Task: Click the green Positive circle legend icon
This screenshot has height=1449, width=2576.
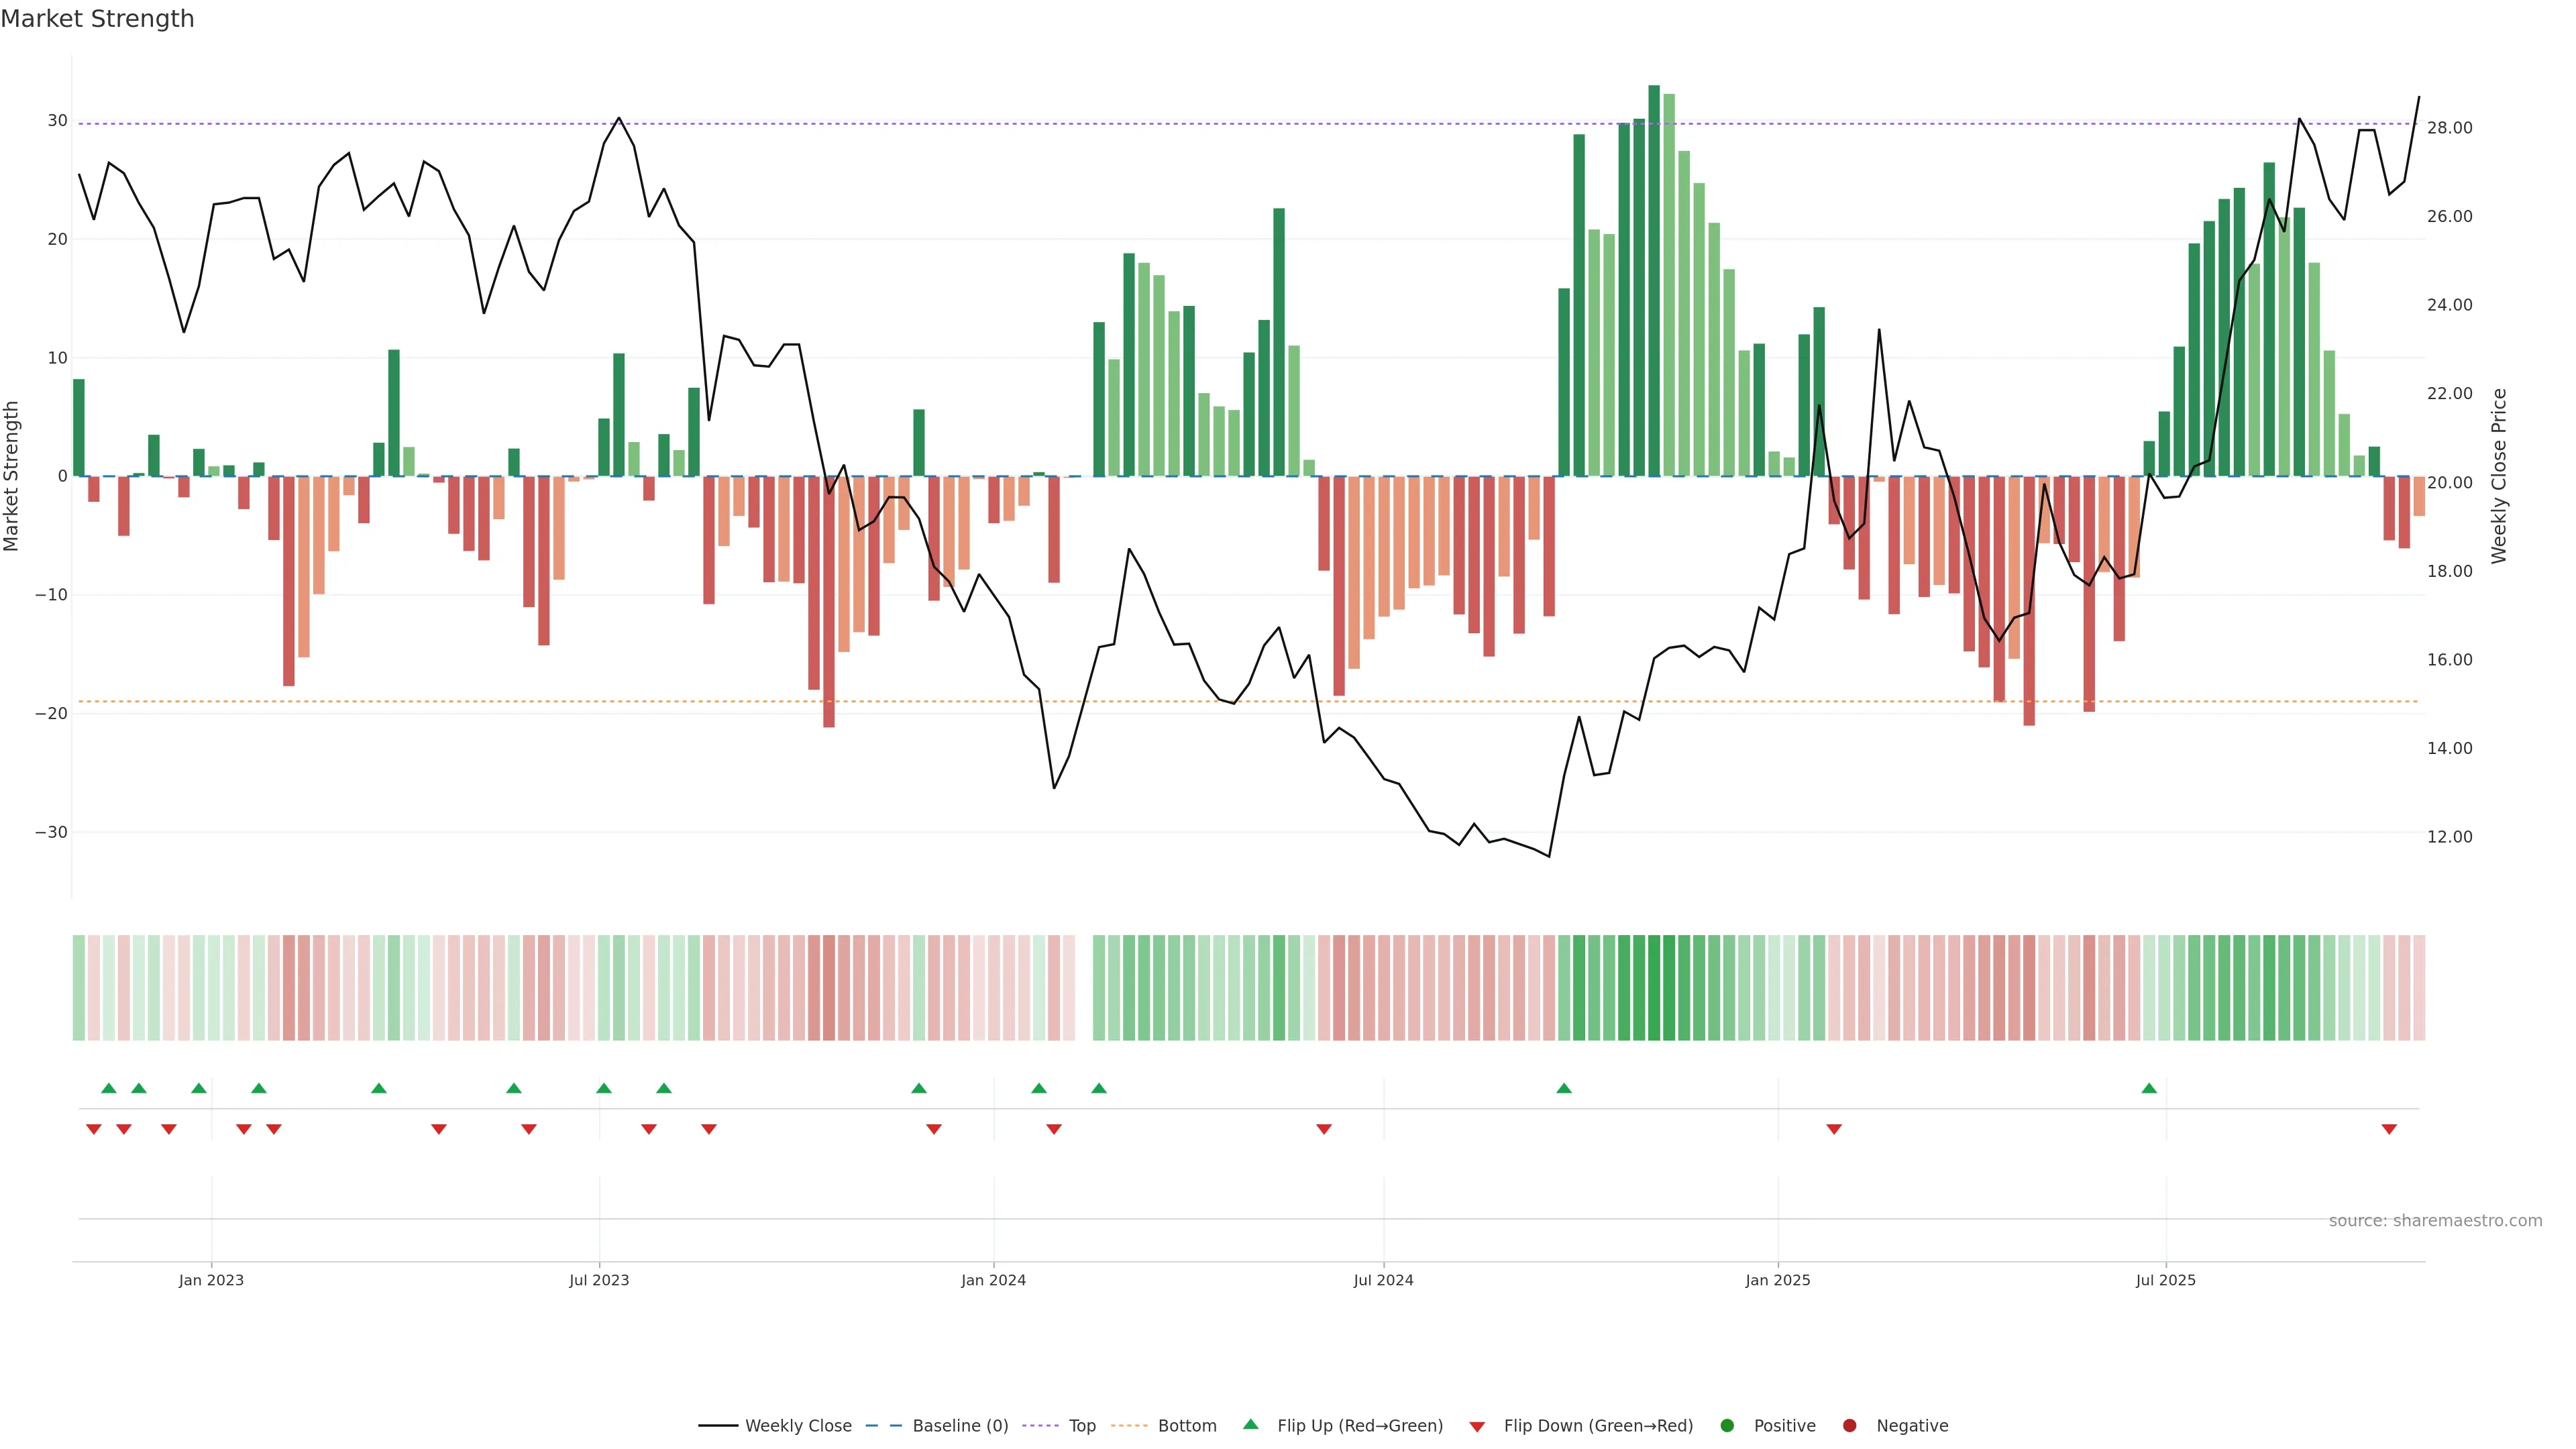Action: (x=1727, y=1426)
